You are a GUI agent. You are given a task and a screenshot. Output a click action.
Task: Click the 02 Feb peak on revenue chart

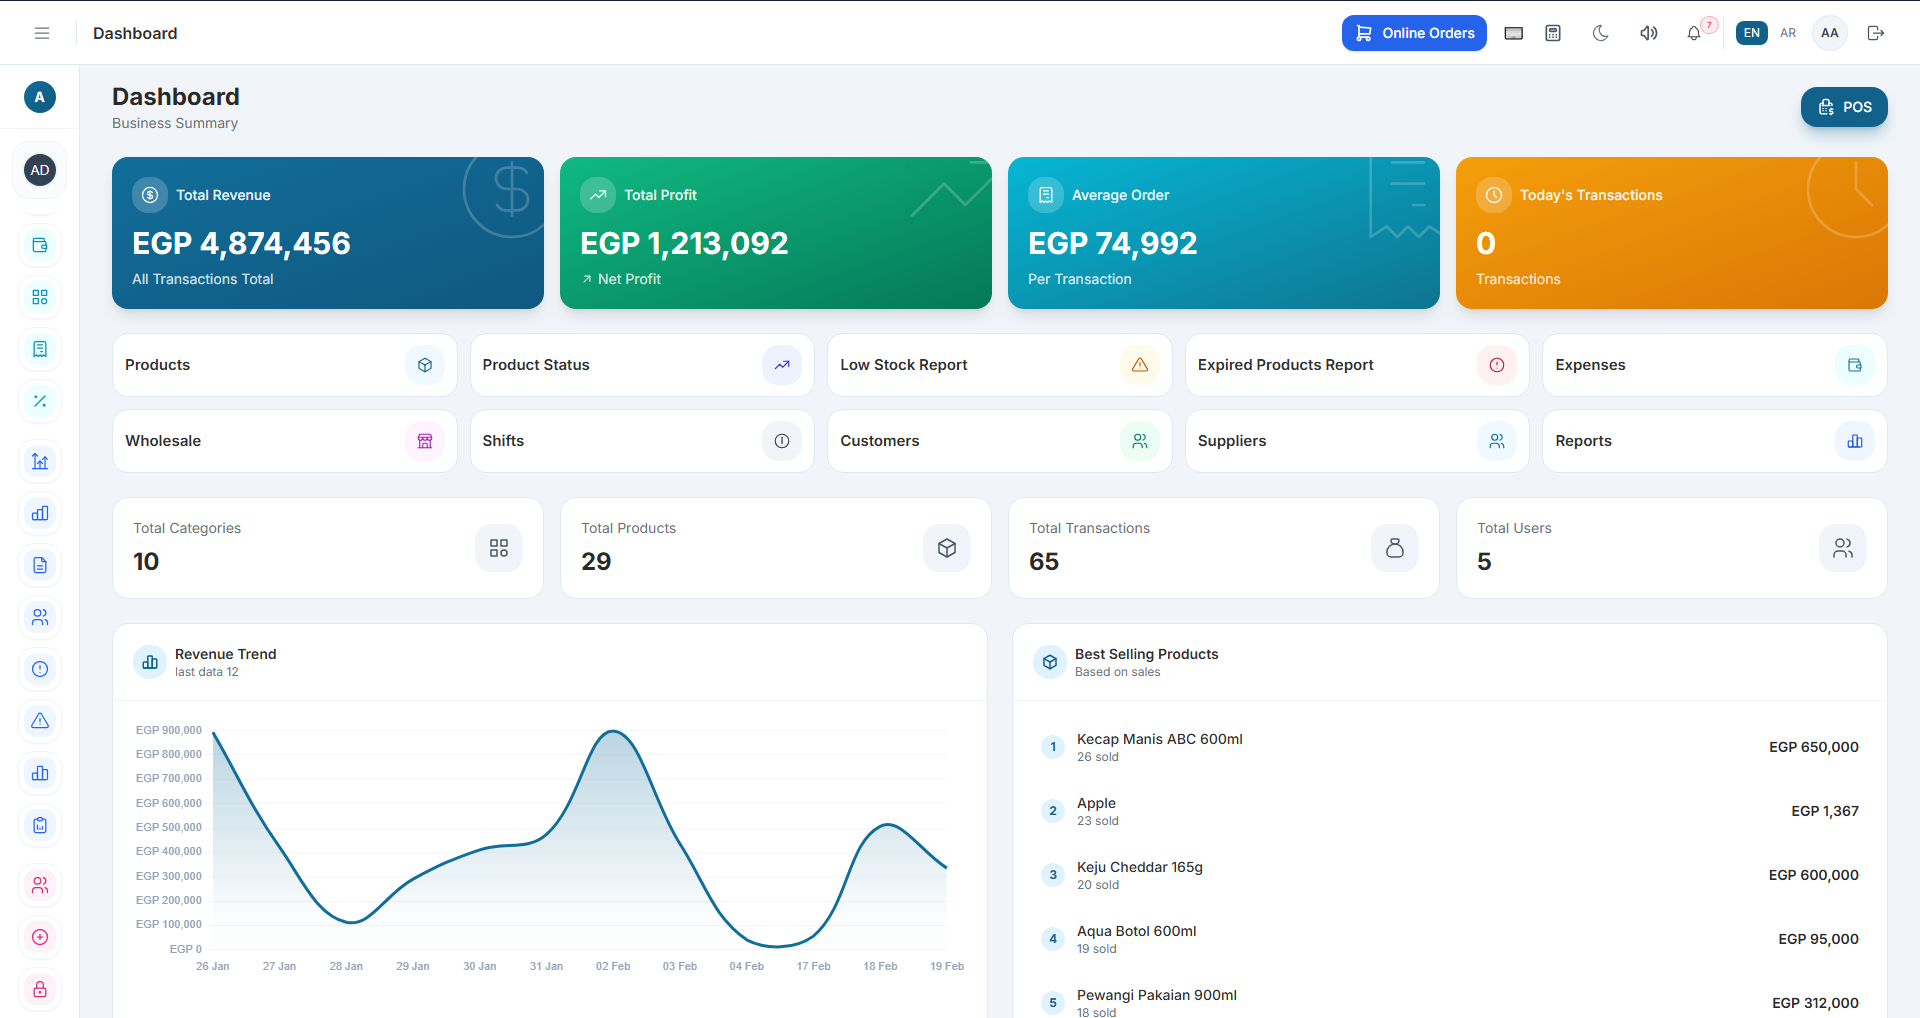(x=613, y=732)
